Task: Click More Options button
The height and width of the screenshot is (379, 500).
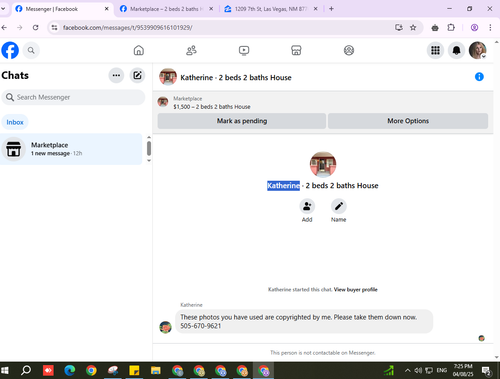Action: tap(408, 121)
